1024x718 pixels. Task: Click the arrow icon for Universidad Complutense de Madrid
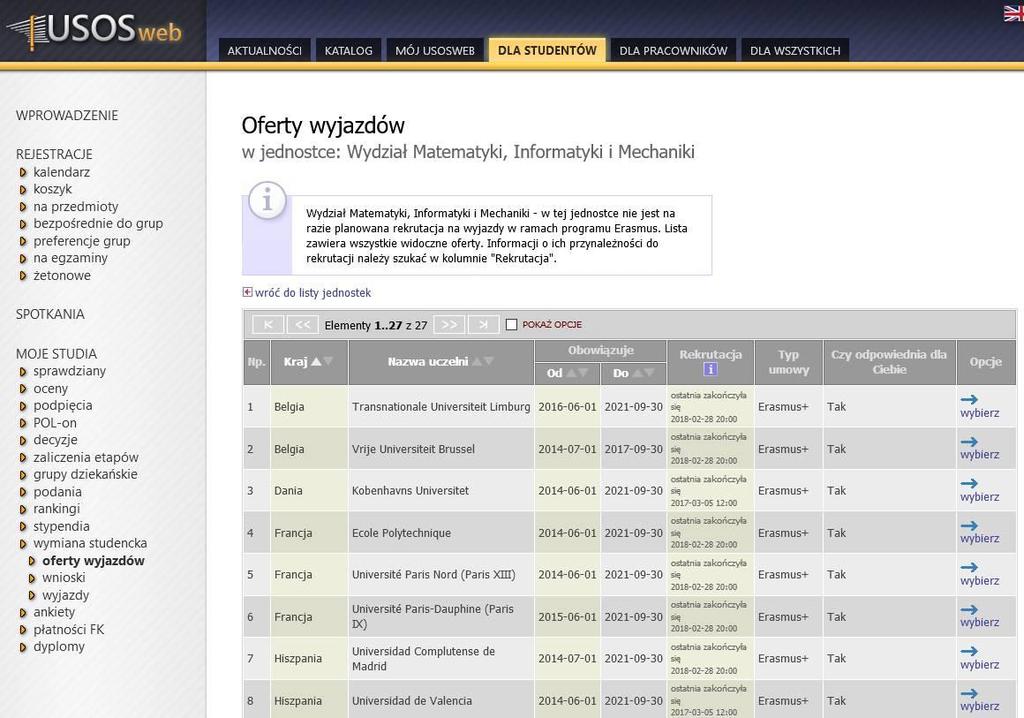point(969,651)
